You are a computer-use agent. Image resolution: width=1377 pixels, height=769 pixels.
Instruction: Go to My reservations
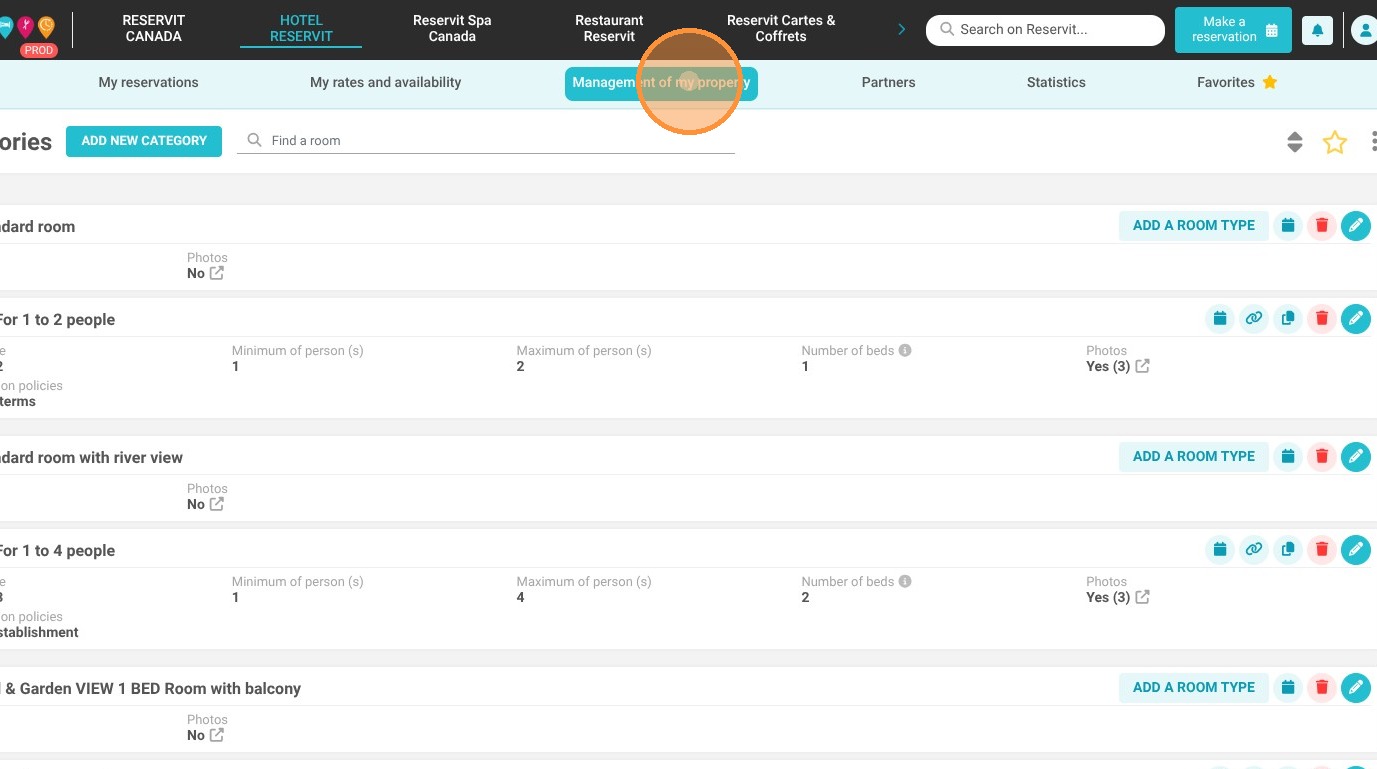coord(148,83)
